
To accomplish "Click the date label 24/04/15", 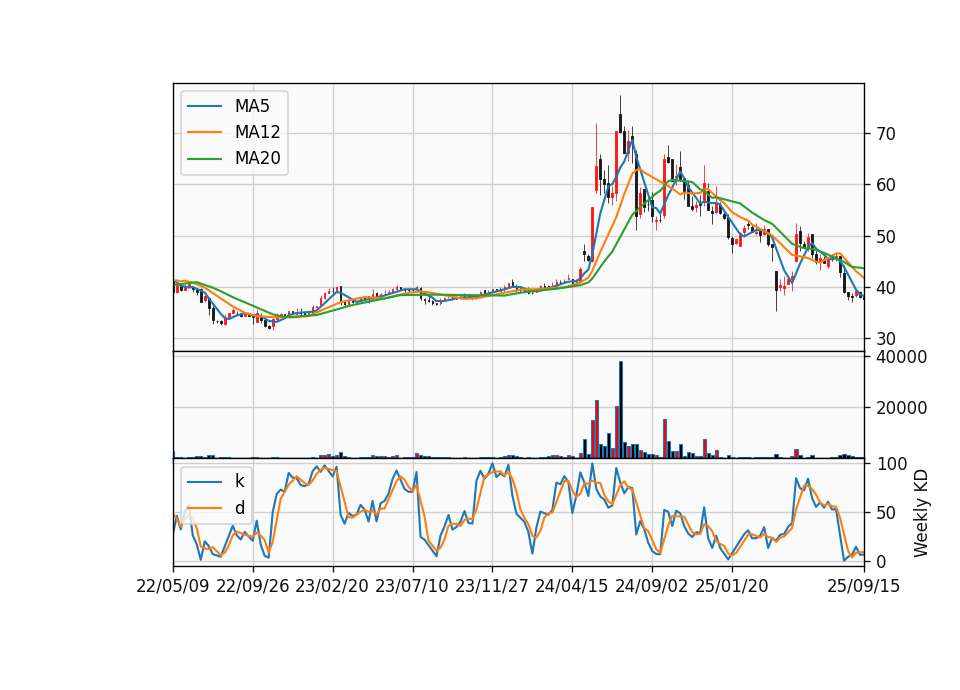I will [x=572, y=586].
